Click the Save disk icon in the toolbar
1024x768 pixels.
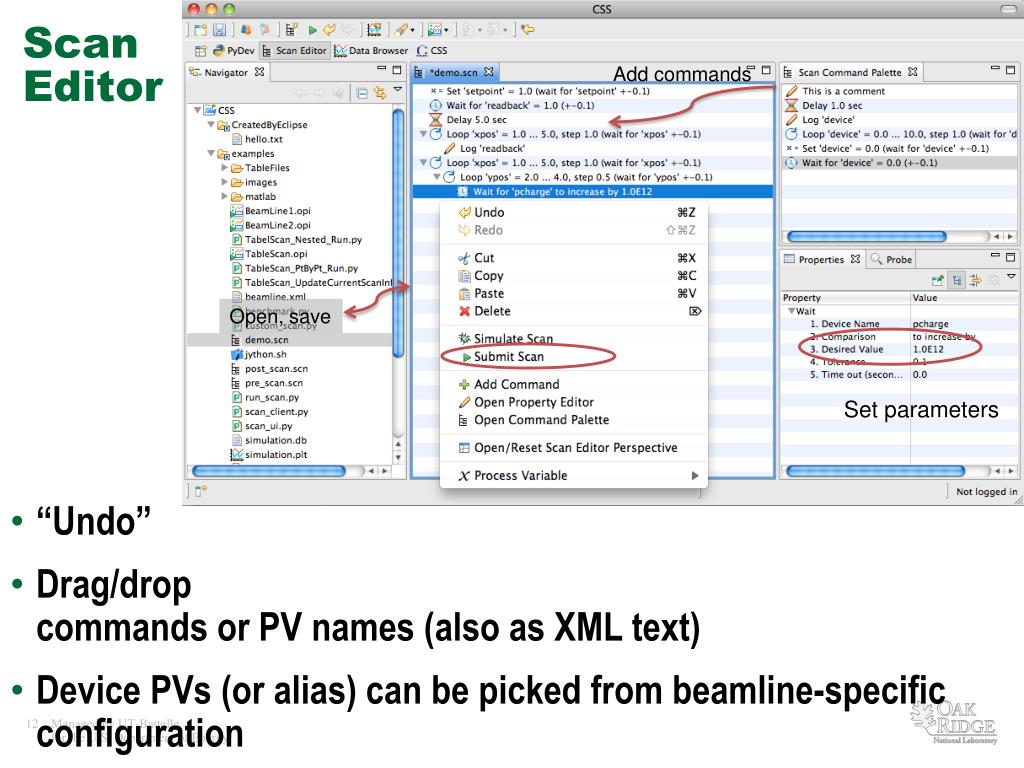coord(219,29)
